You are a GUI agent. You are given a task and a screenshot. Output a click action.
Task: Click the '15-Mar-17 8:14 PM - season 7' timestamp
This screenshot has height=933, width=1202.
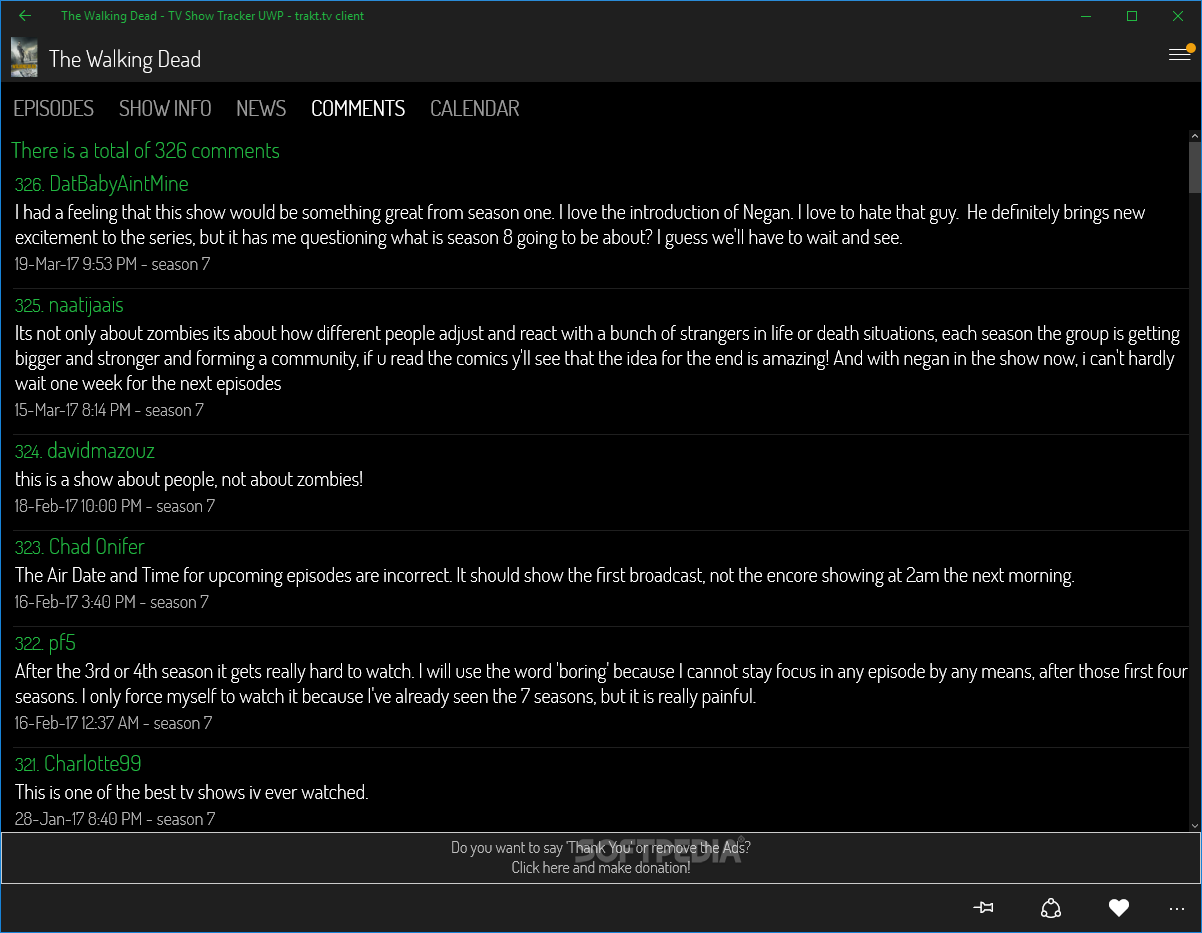tap(109, 410)
